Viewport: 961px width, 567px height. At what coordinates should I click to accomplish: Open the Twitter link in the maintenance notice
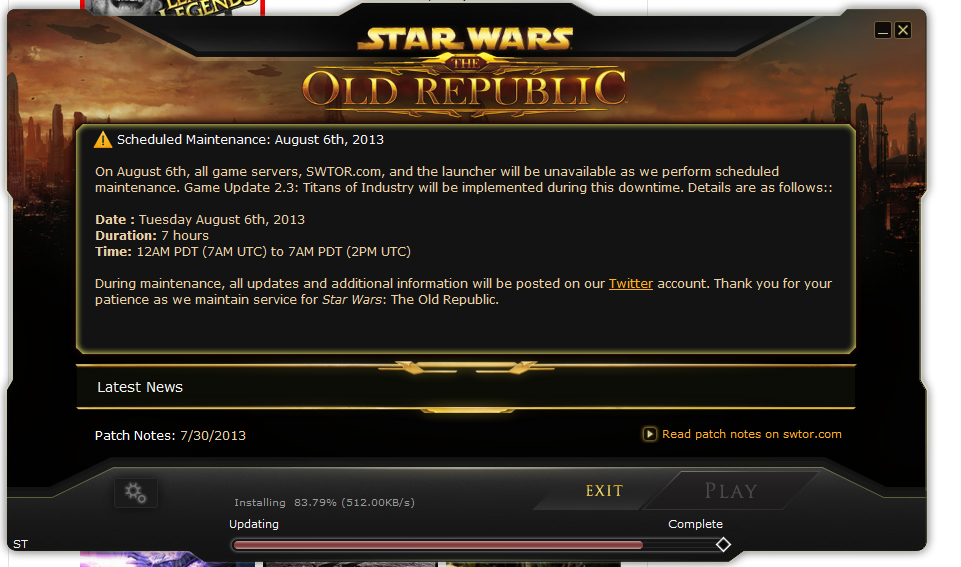631,284
